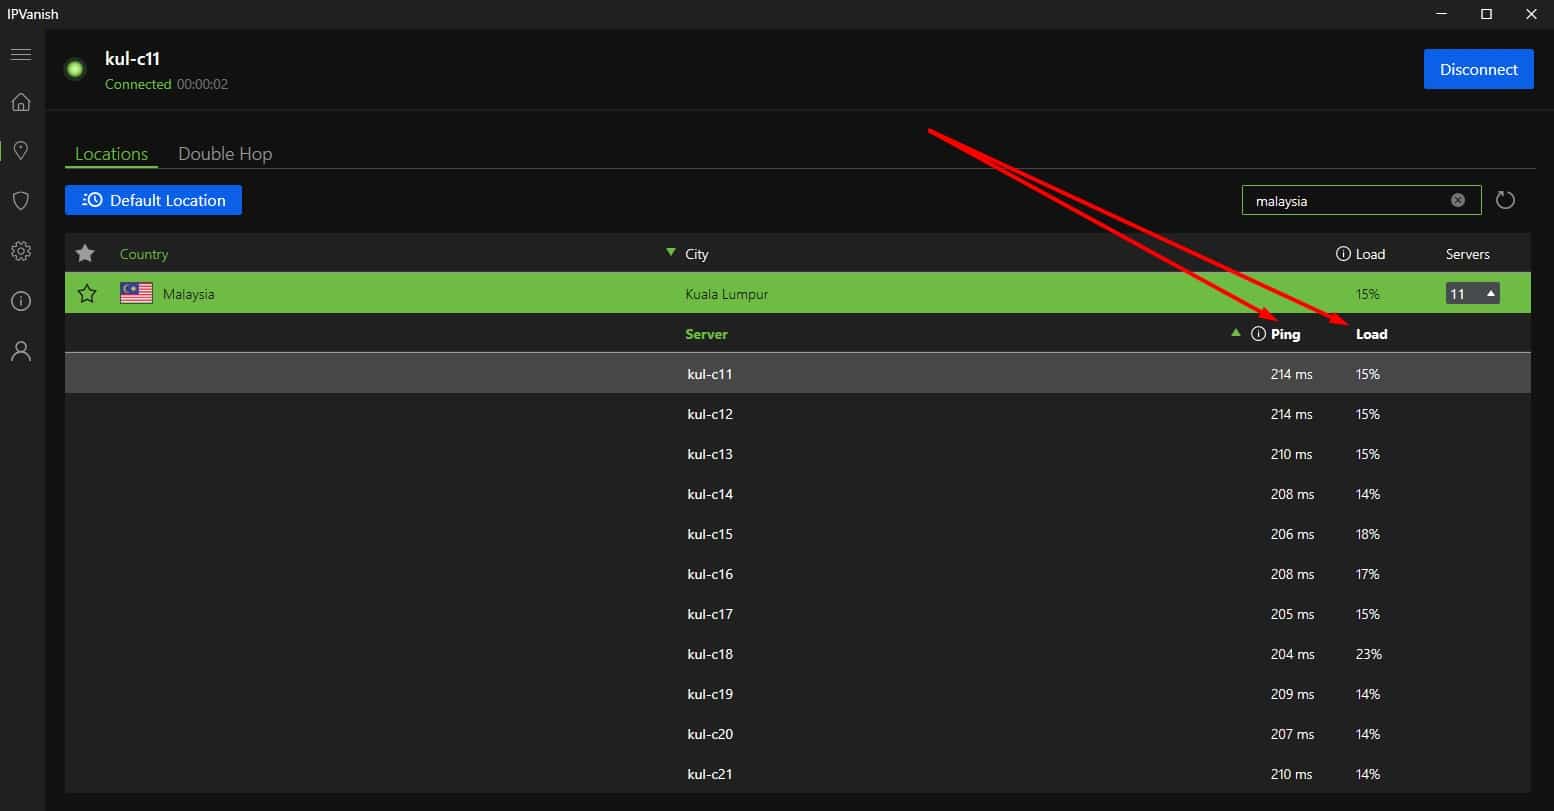Click the 209 ms ping value
The width and height of the screenshot is (1554, 811).
point(1292,694)
